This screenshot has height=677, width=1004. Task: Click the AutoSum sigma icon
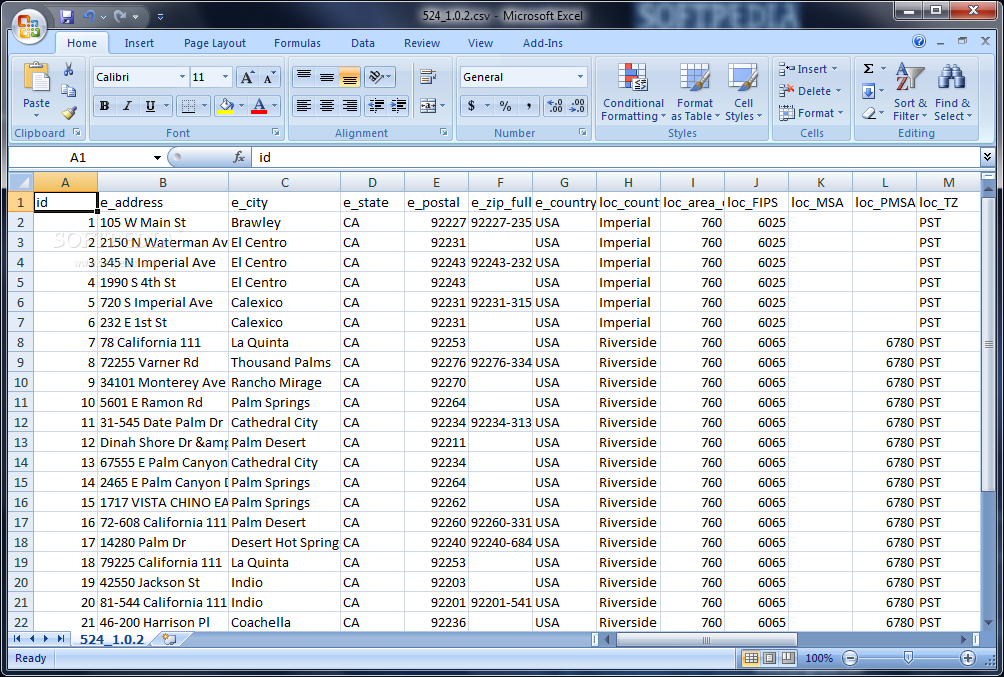(x=869, y=69)
